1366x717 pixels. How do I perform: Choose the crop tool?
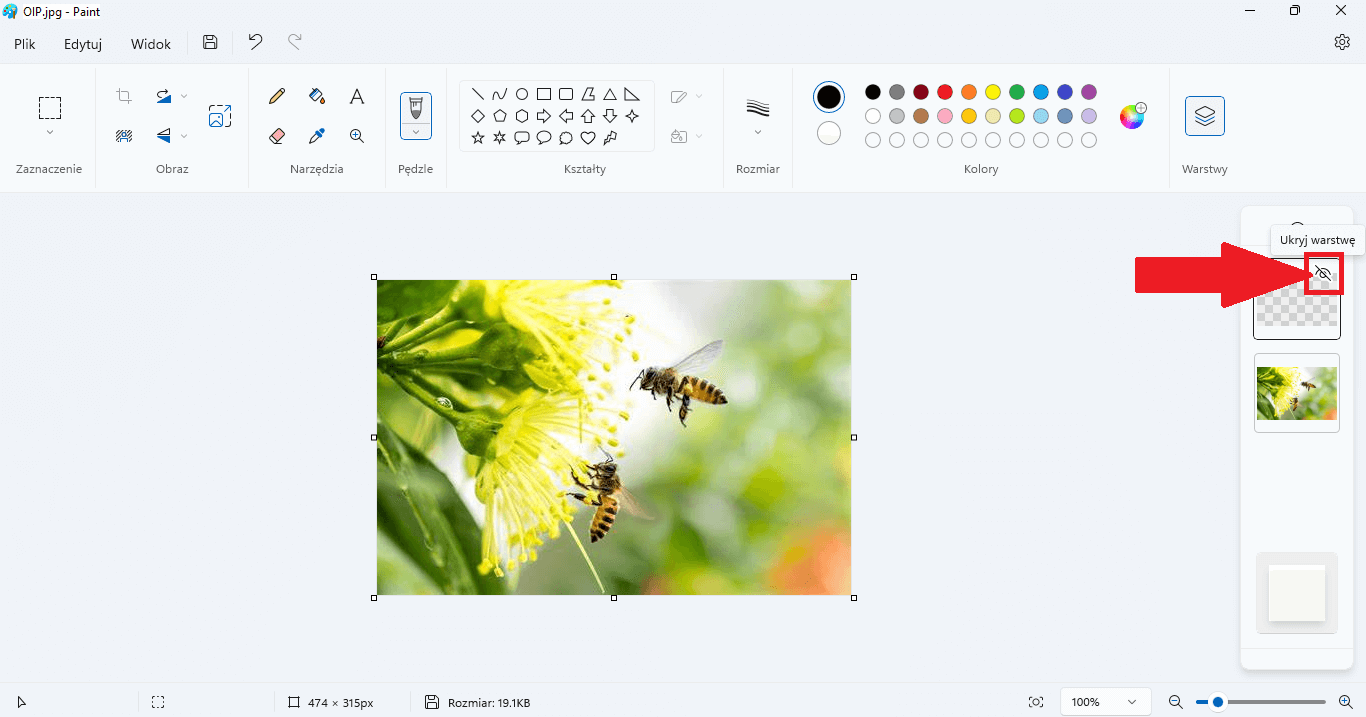coord(124,96)
